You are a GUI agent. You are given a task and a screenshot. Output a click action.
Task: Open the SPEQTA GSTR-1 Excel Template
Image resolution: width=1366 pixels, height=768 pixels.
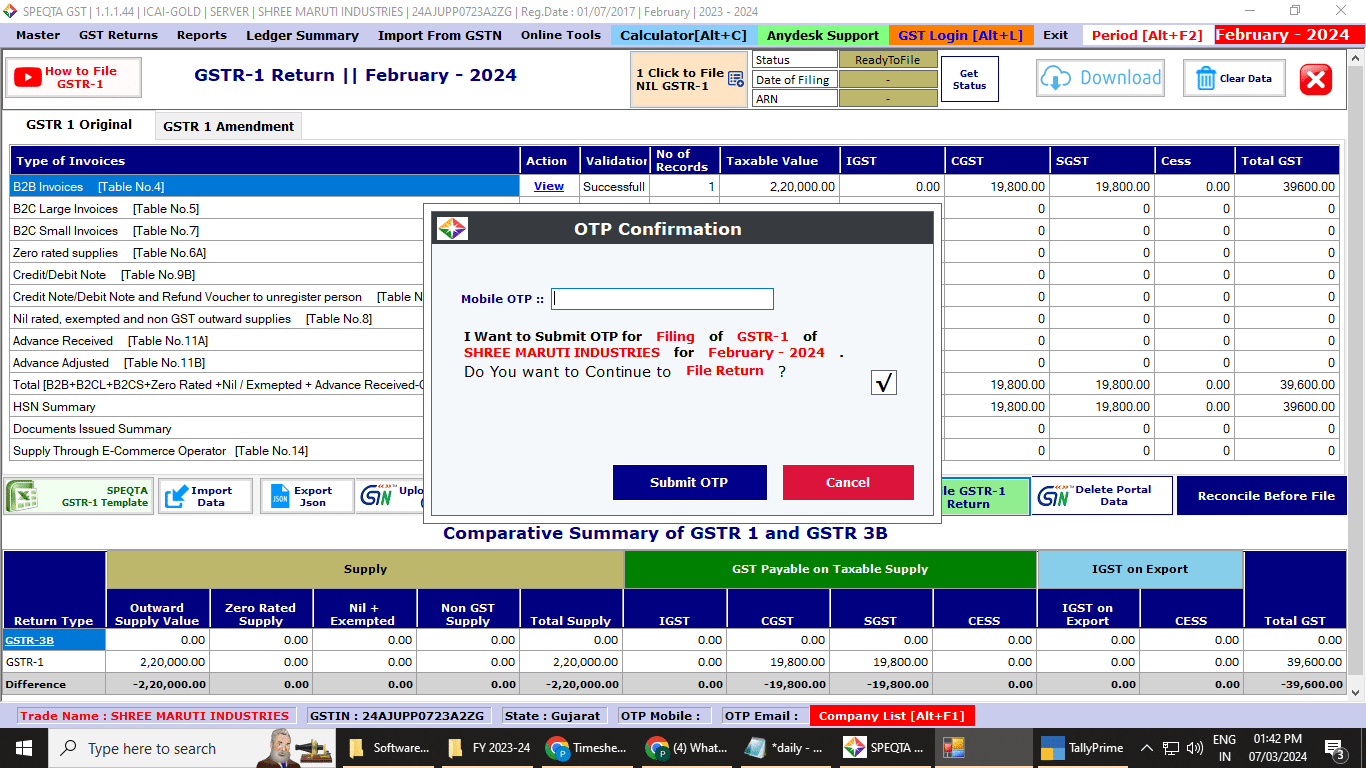click(x=78, y=496)
